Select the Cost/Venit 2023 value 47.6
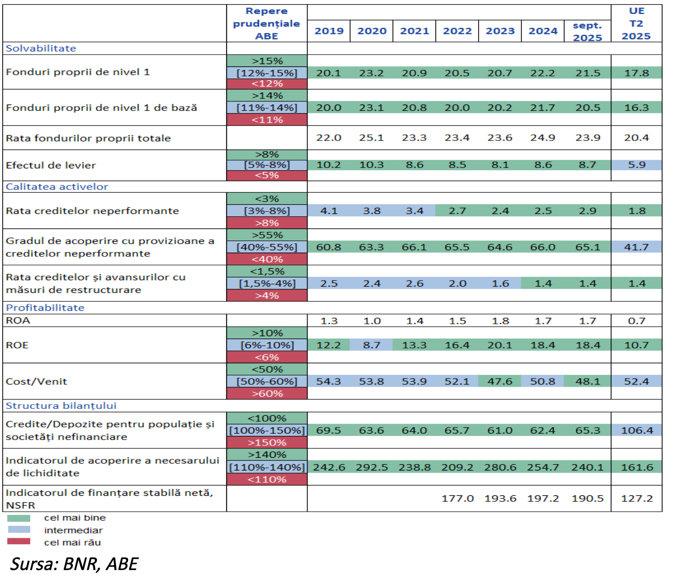 [499, 381]
